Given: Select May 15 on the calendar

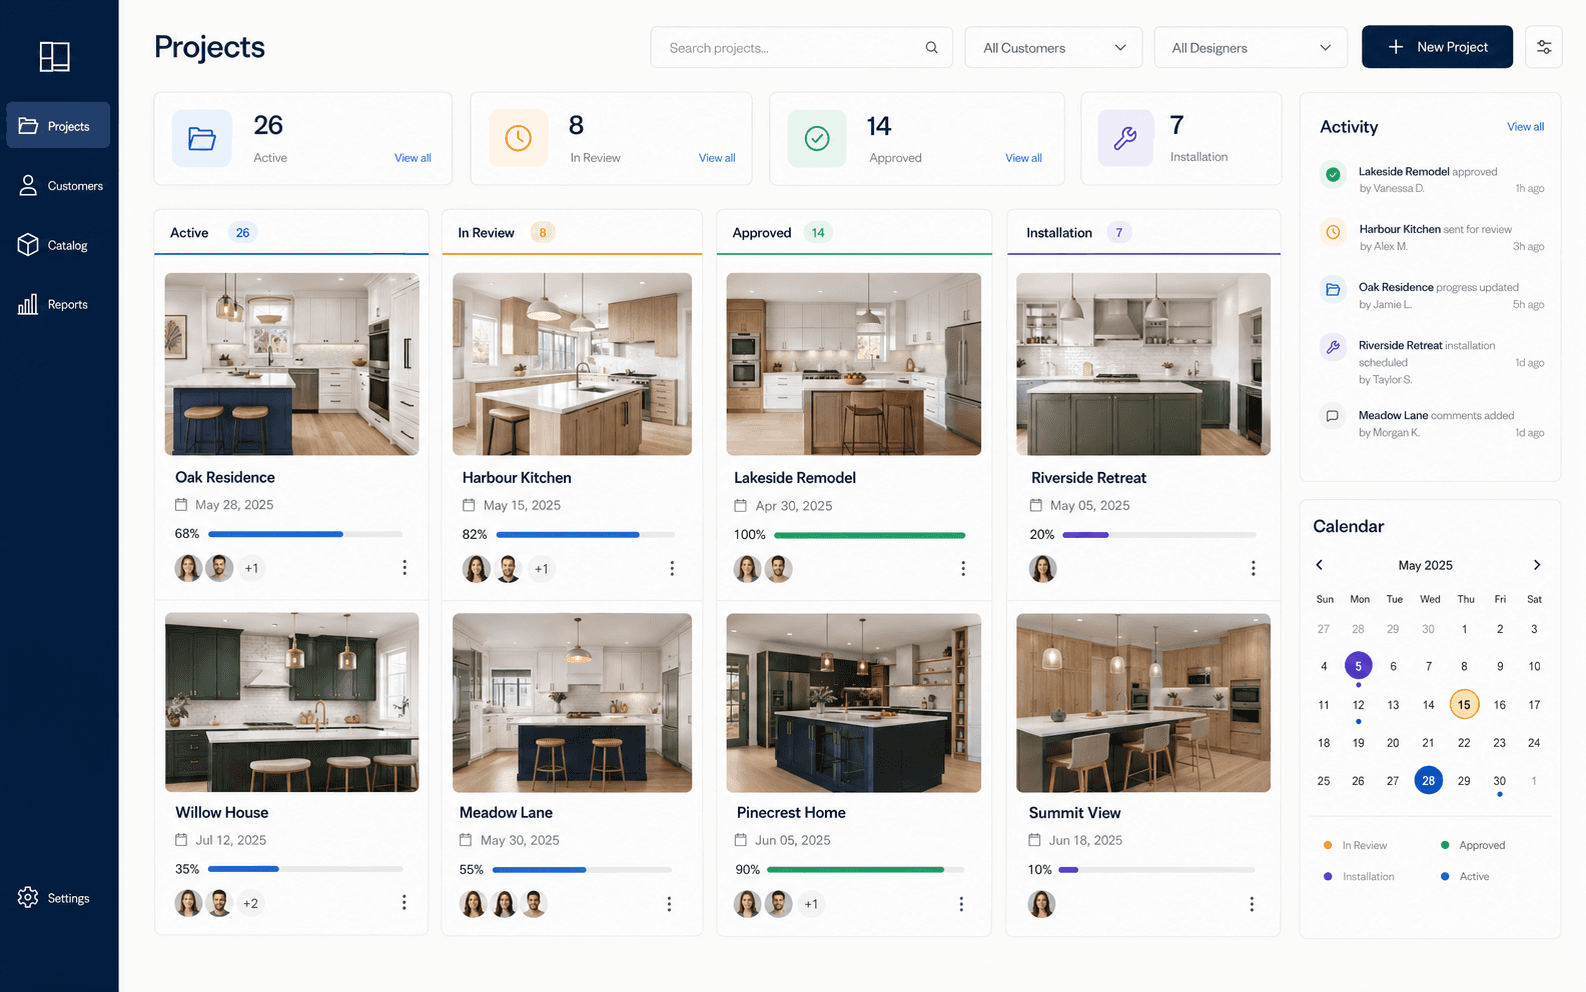Looking at the screenshot, I should point(1464,705).
